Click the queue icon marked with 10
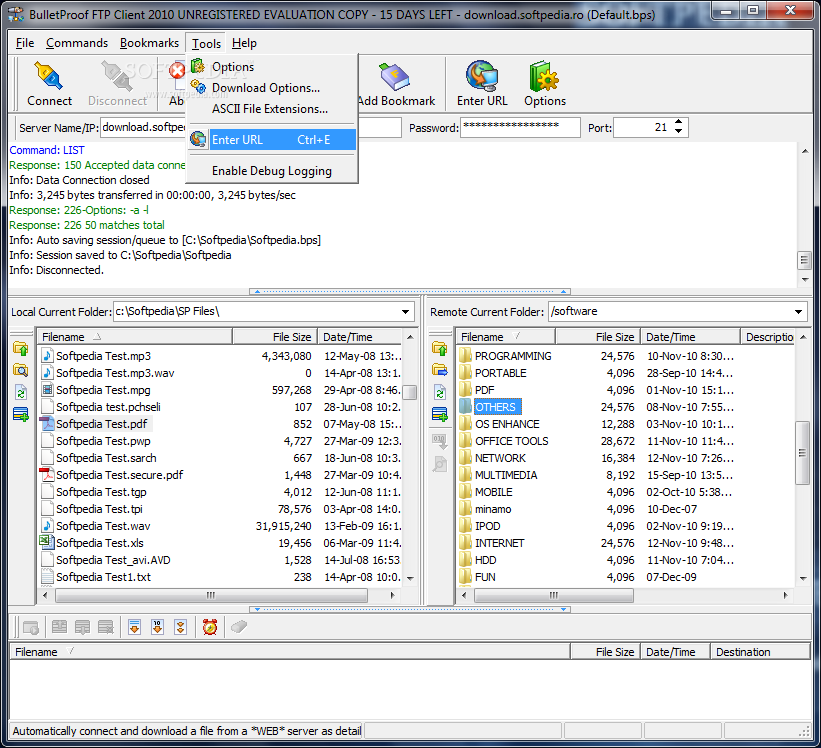 point(158,627)
